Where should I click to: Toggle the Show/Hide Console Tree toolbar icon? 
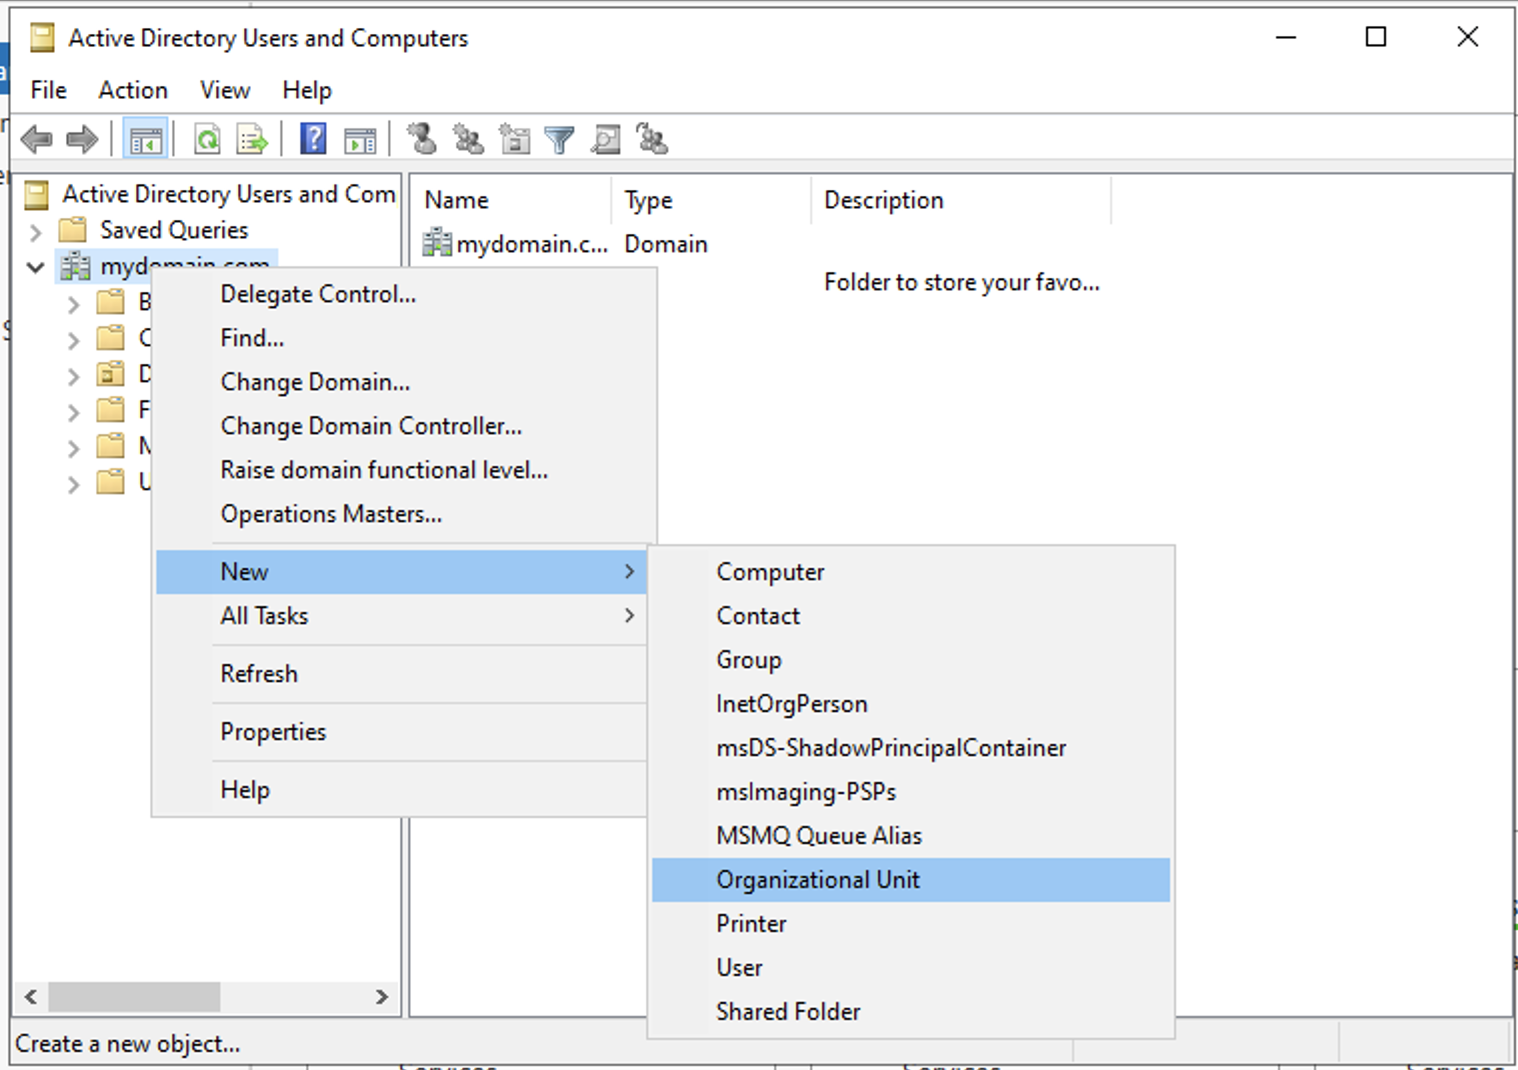[x=145, y=139]
